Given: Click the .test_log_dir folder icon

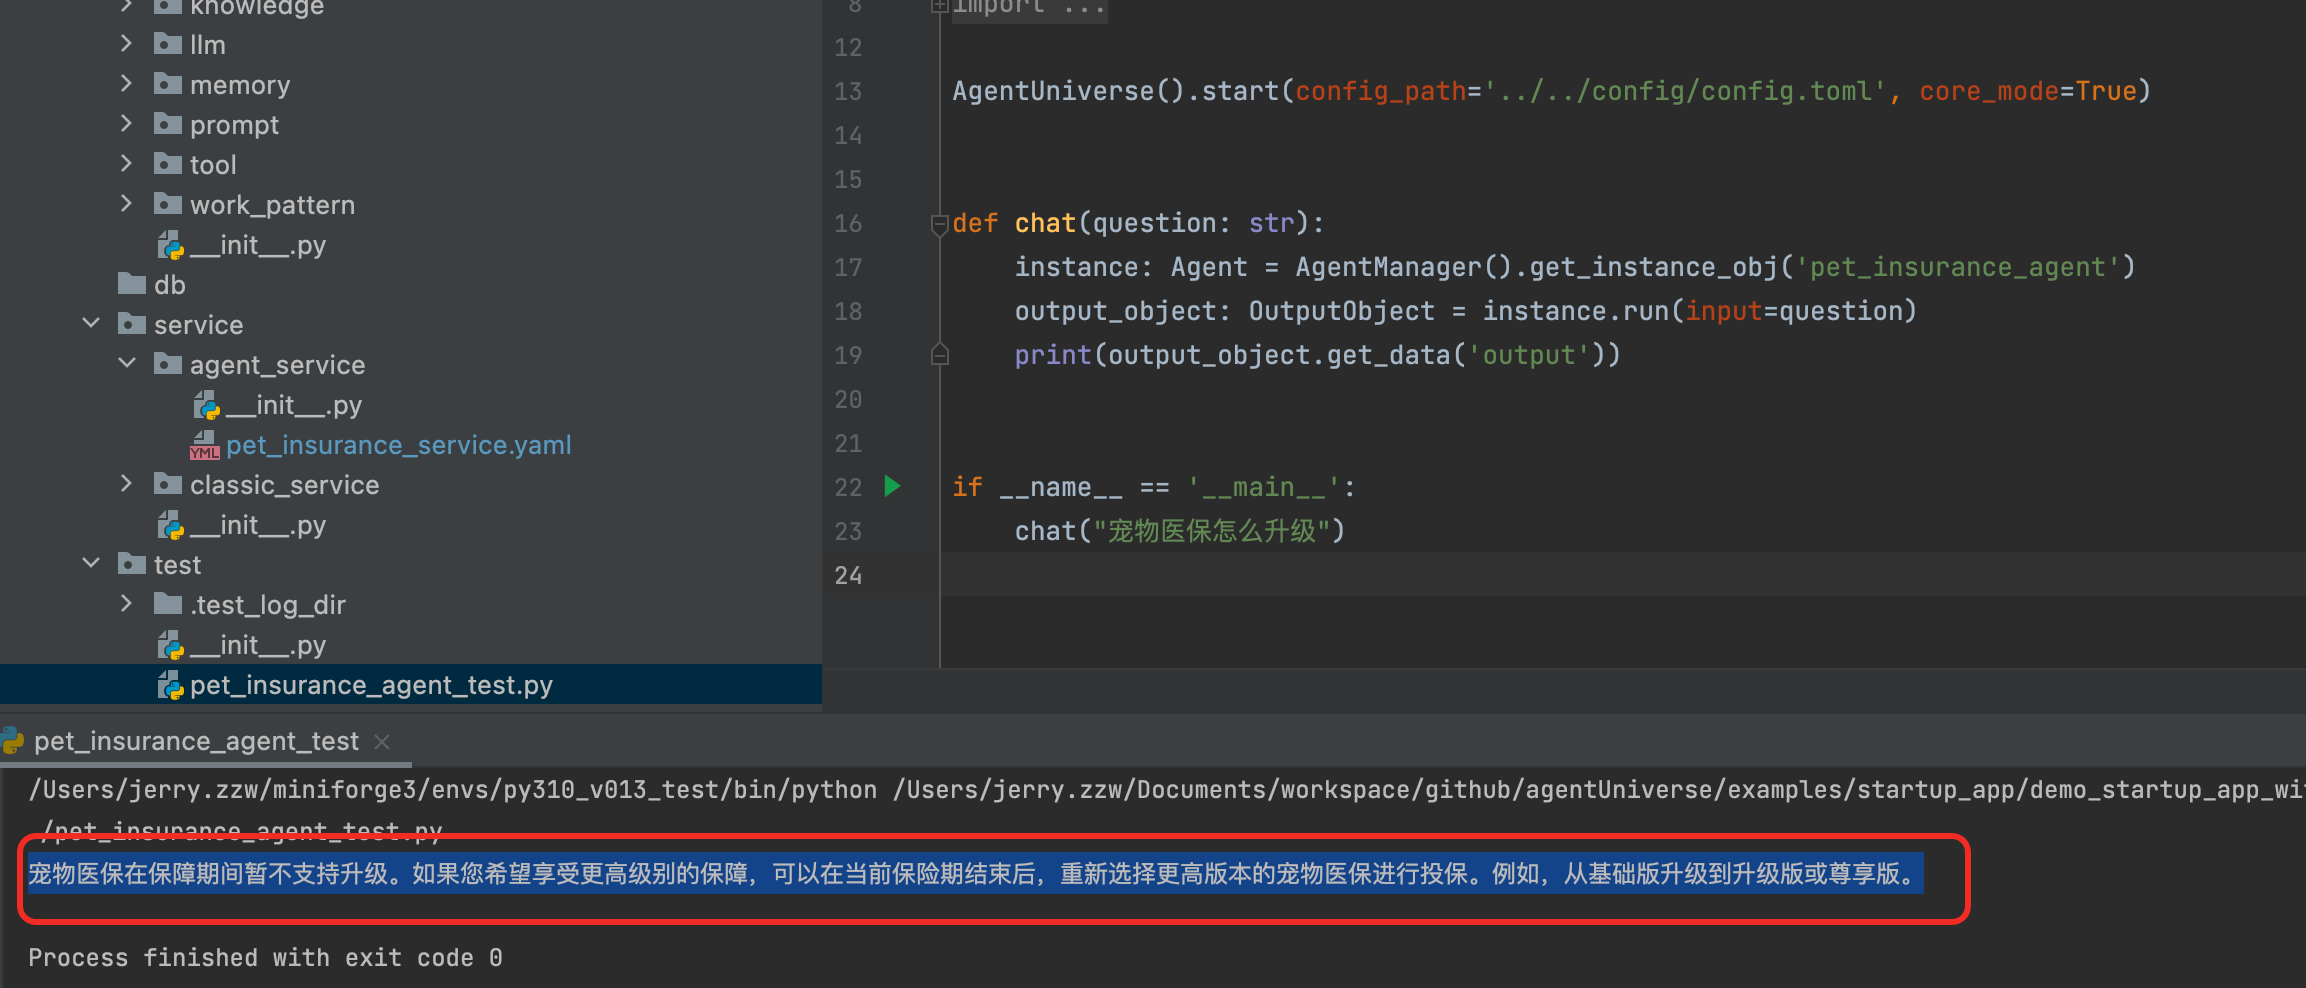Looking at the screenshot, I should tap(168, 605).
